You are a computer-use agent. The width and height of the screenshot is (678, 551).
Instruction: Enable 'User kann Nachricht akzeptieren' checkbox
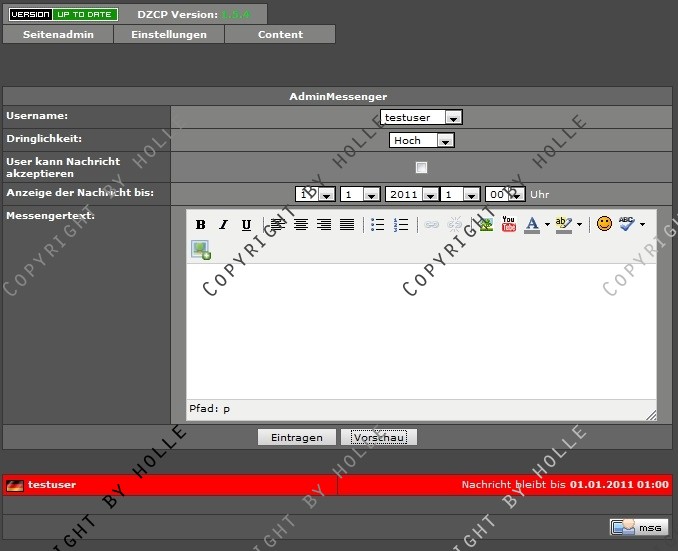coord(421,167)
